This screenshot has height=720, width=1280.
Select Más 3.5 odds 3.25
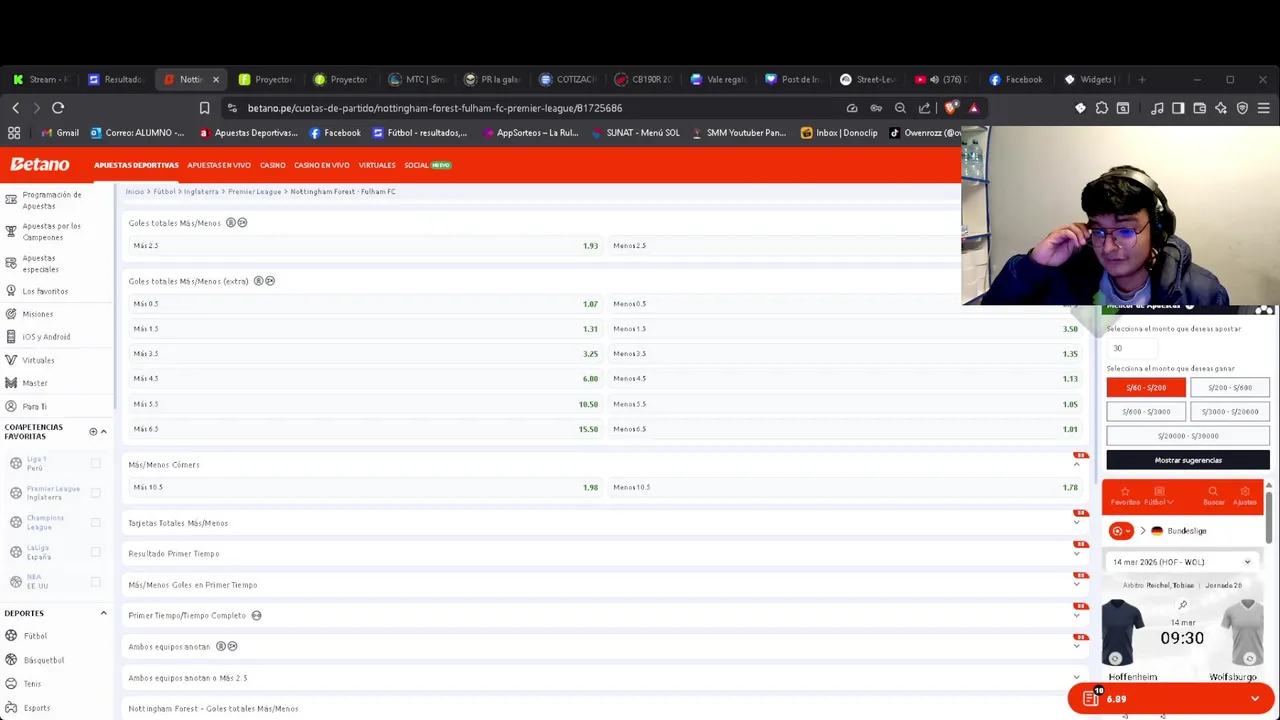point(364,354)
